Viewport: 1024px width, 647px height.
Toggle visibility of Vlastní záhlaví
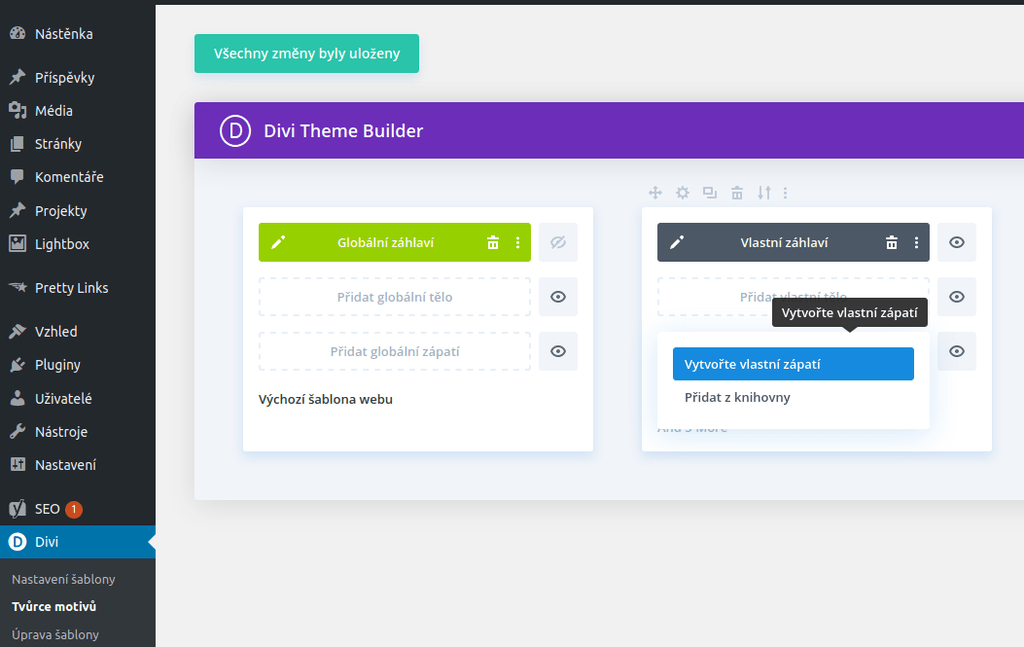957,242
